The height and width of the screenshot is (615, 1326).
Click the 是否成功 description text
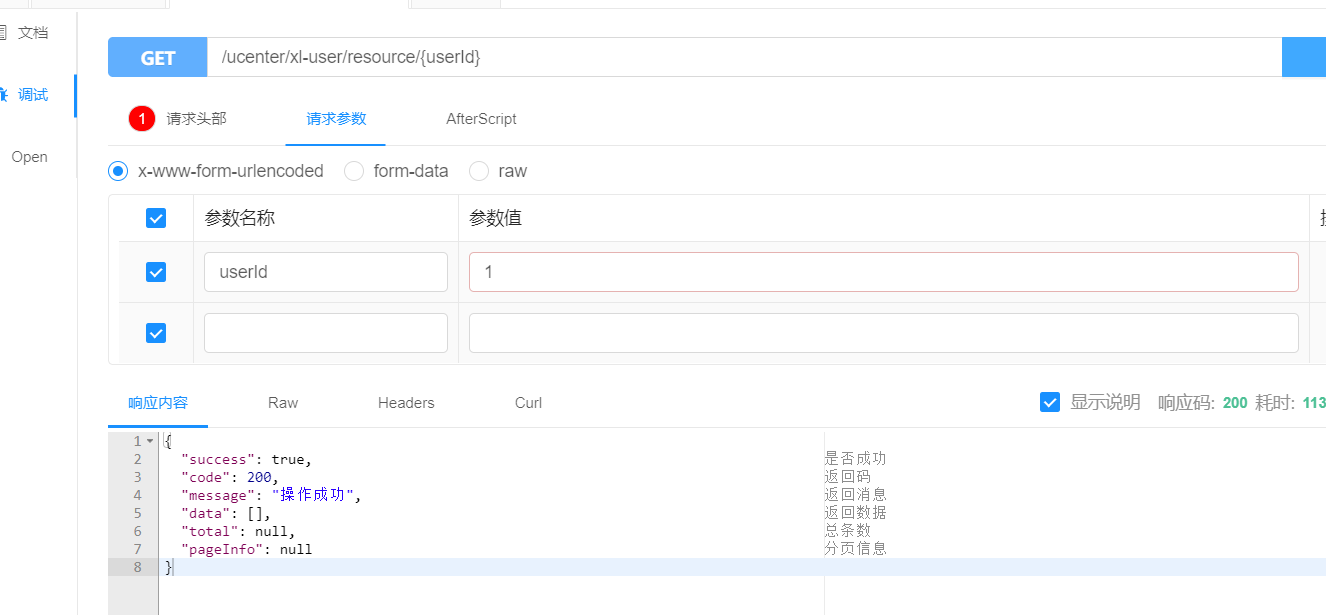pyautogui.click(x=855, y=459)
